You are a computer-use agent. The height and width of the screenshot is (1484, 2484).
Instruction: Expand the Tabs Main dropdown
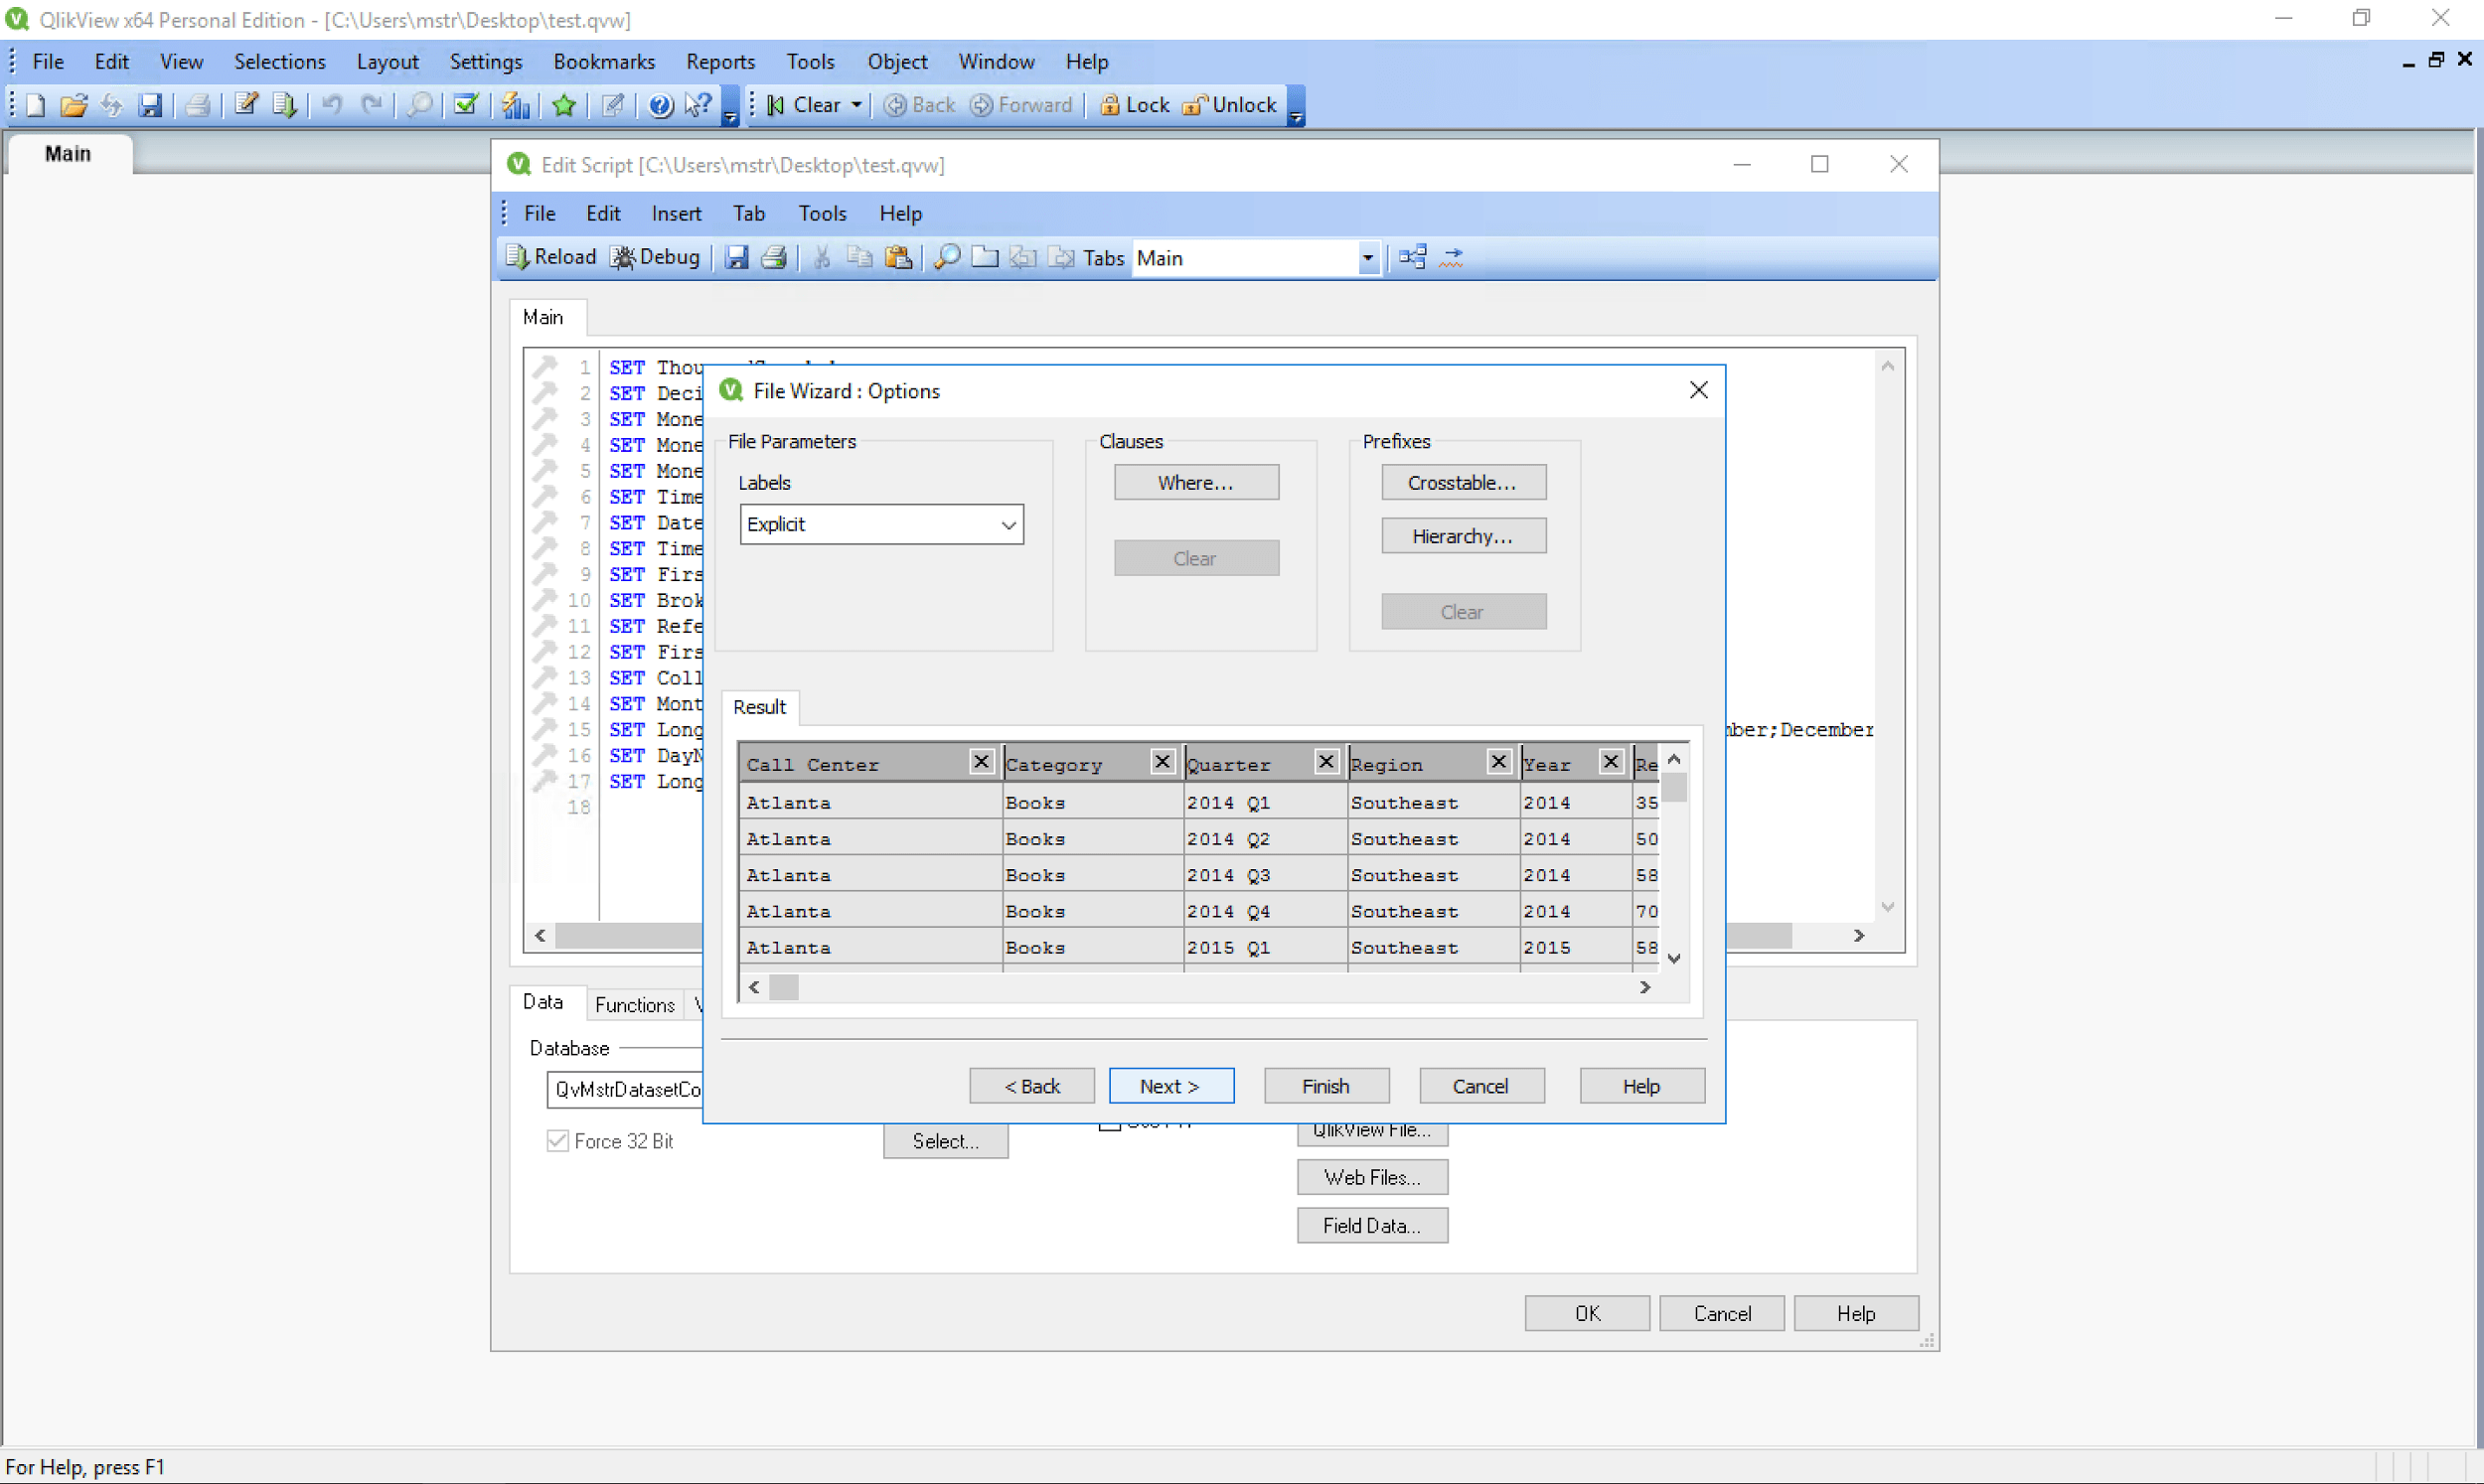[1367, 258]
